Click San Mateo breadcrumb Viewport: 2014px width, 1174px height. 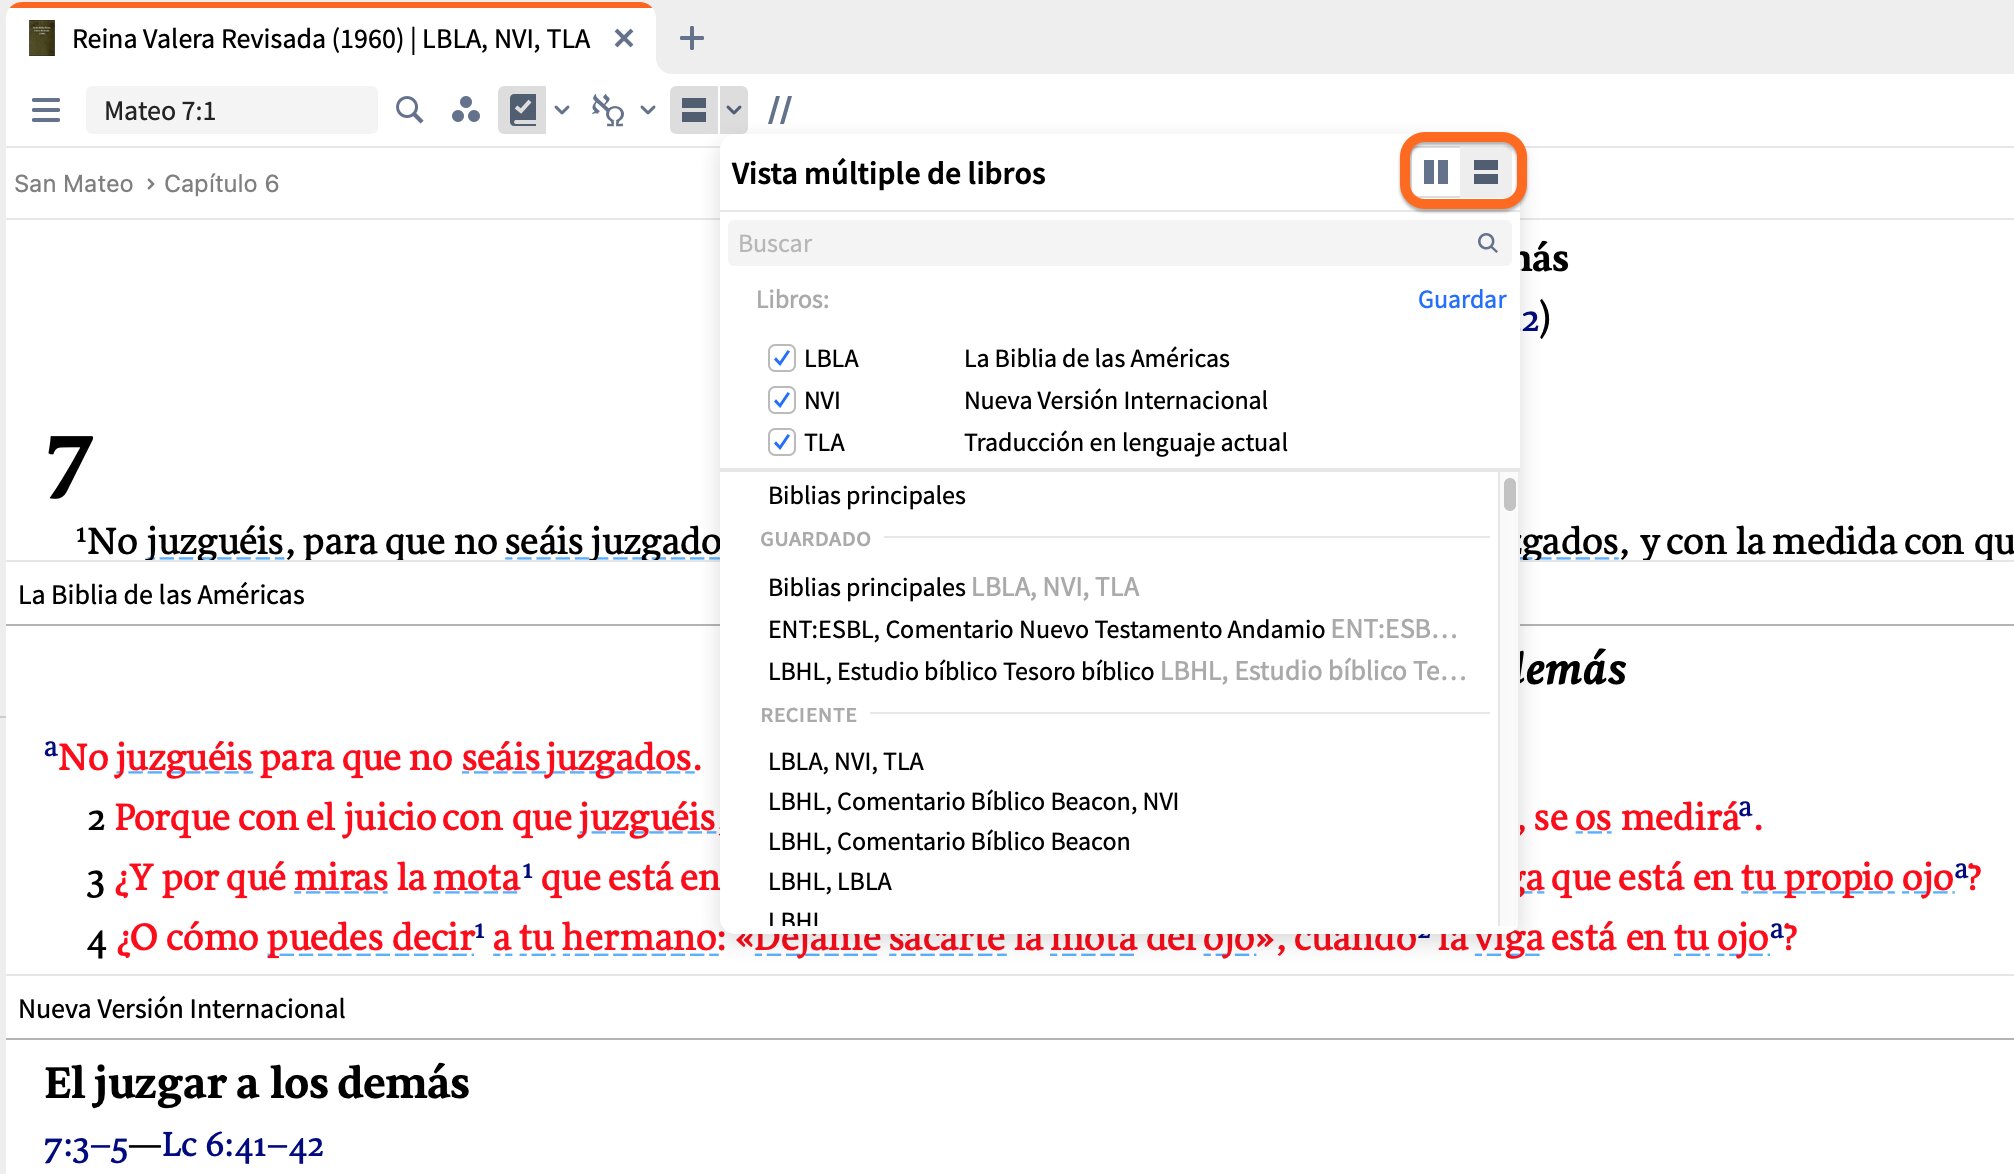click(73, 184)
